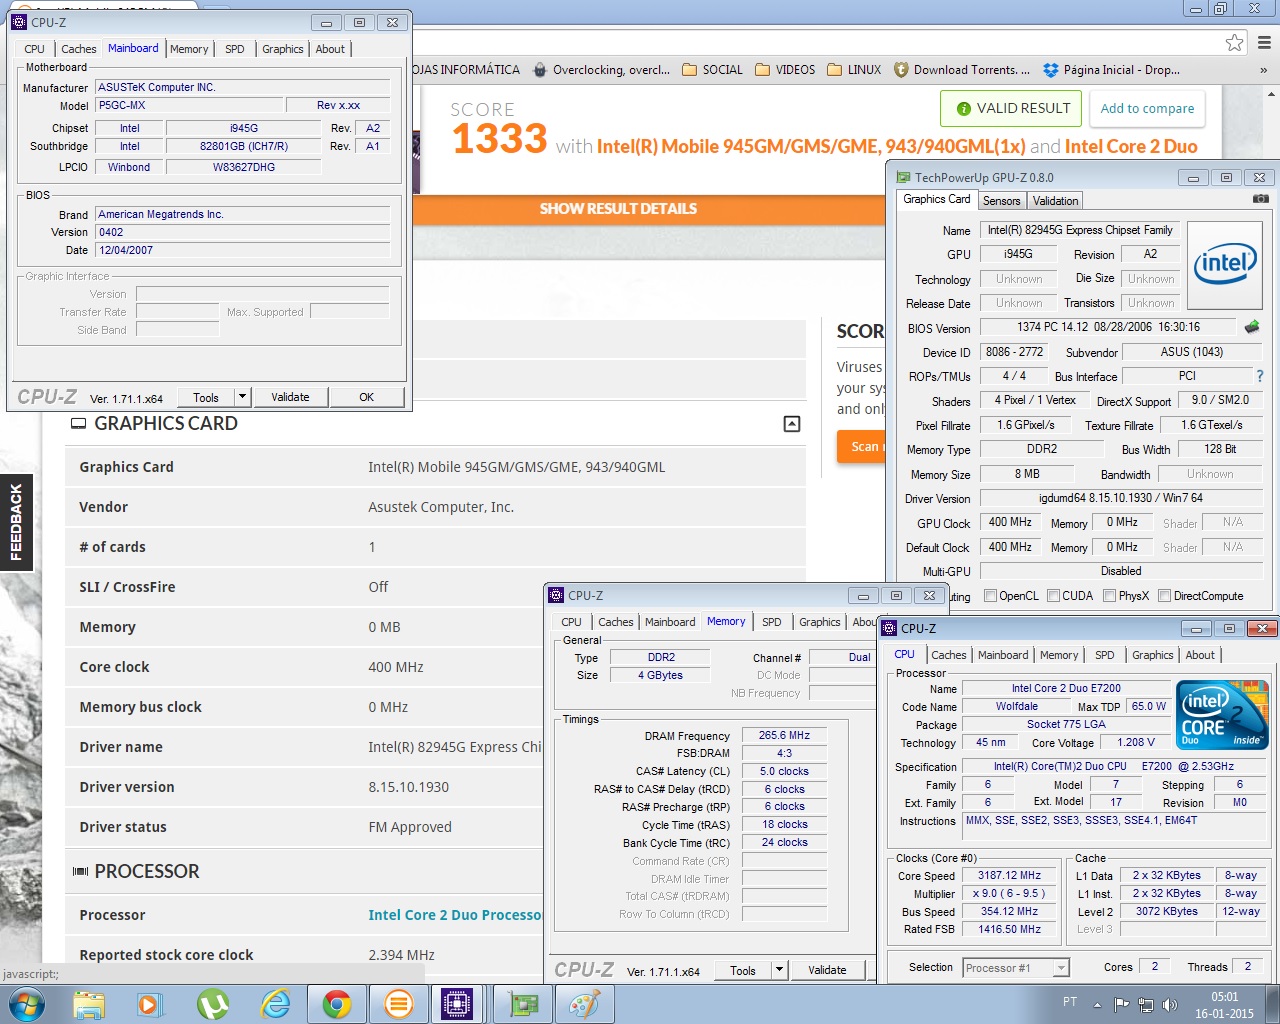Viewport: 1280px width, 1024px height.
Task: Click the GPU-Z BIOS save chip icon
Action: (1252, 327)
